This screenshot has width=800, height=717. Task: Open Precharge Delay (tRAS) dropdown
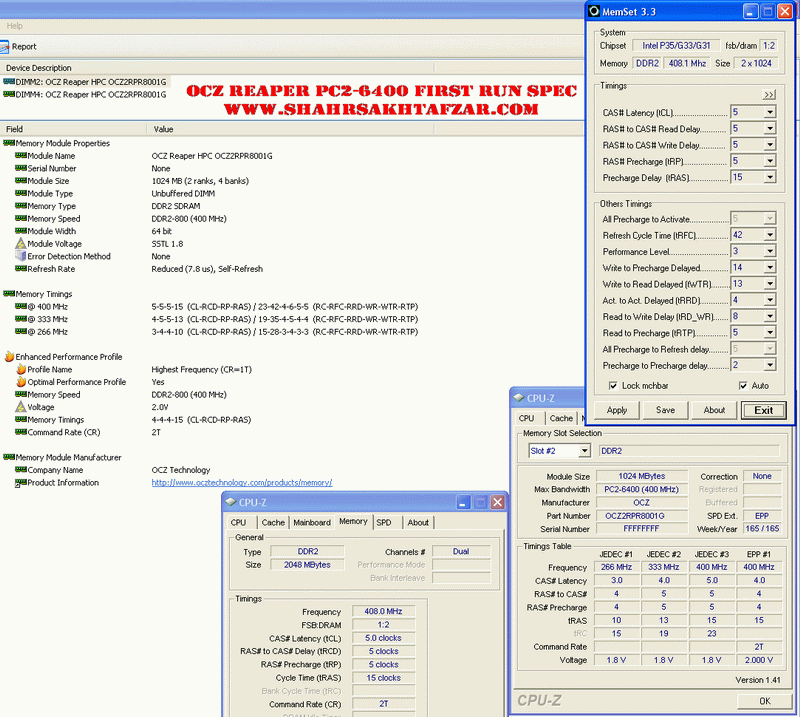(770, 178)
